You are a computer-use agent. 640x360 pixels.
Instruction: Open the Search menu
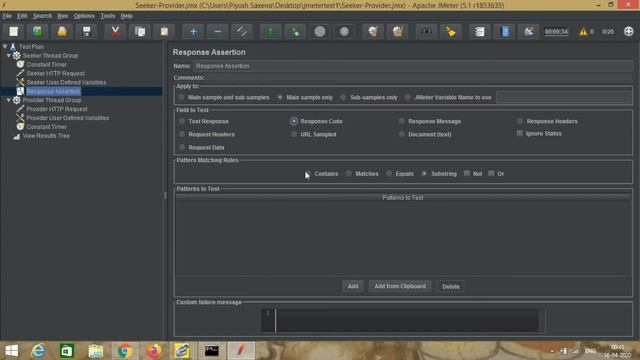42,16
